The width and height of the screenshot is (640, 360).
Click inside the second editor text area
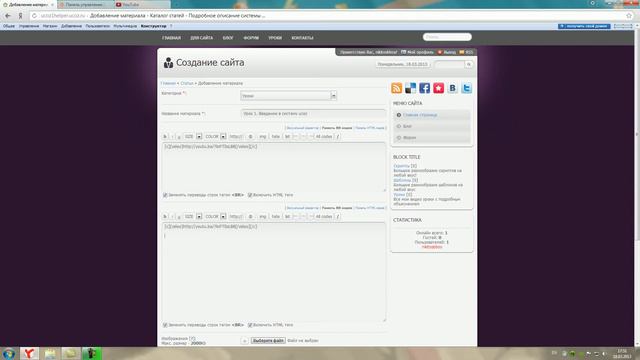(273, 272)
